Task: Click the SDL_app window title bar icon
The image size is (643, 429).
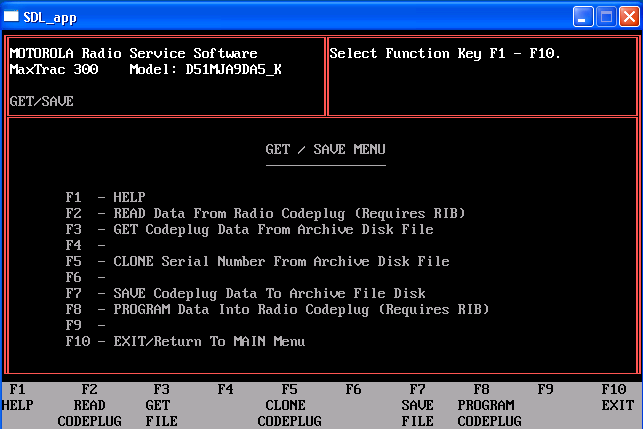Action: point(11,16)
